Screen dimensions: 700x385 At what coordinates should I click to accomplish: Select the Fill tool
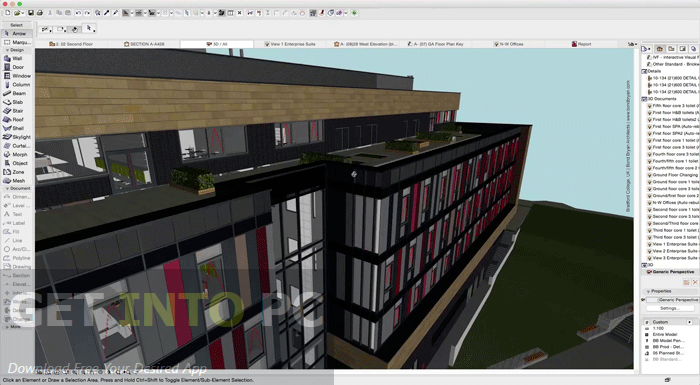17,232
